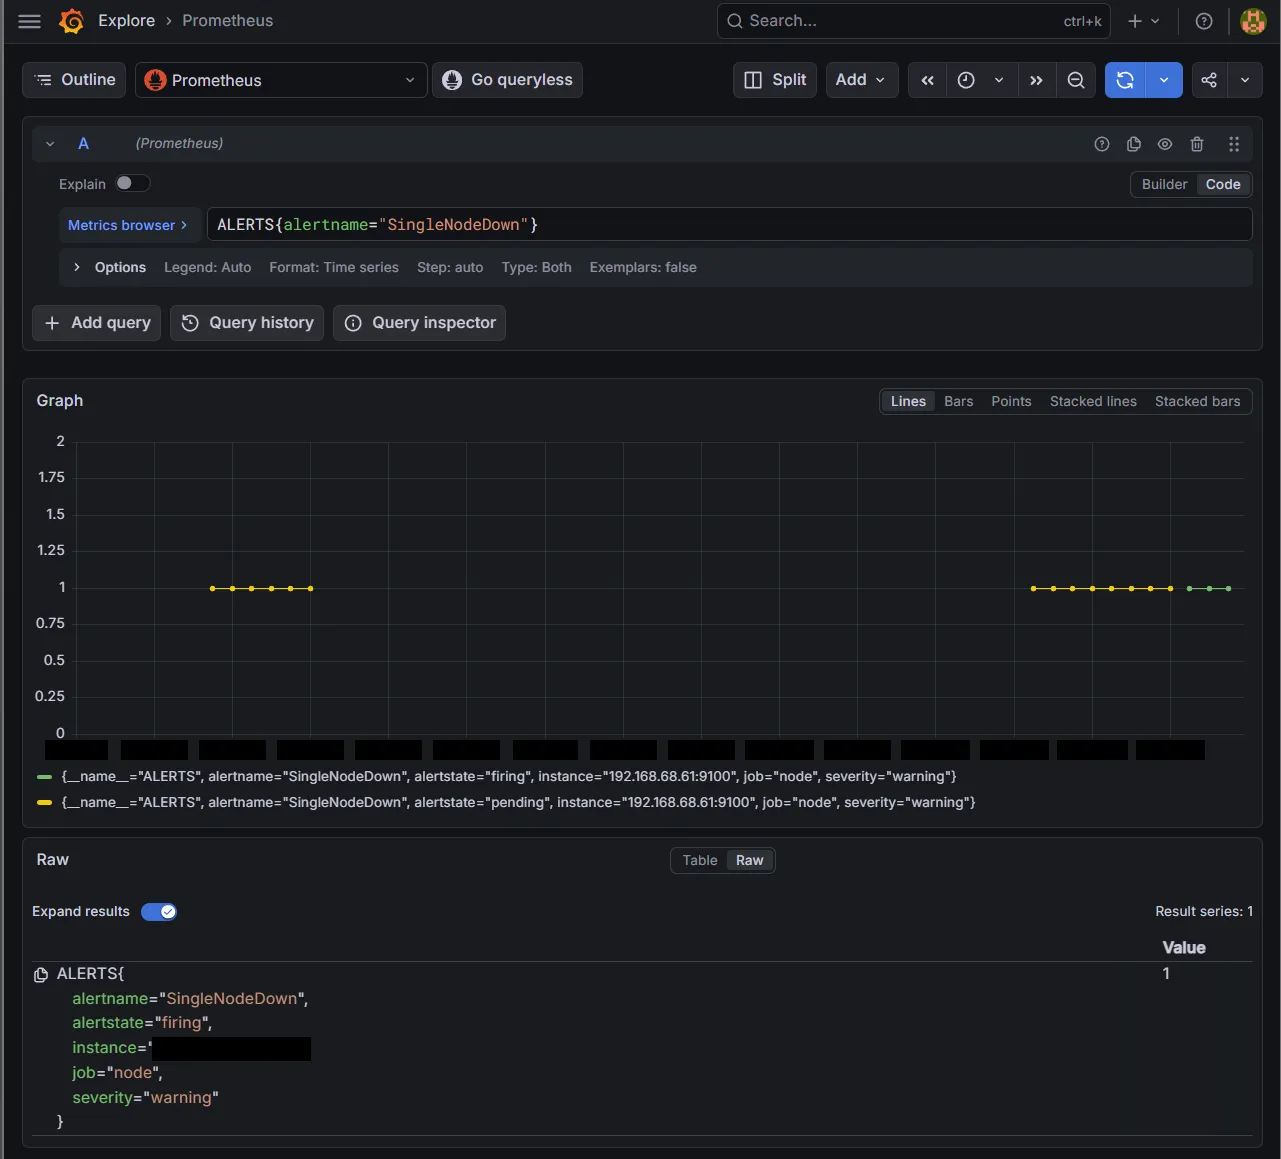Toggle the Explain switch
Image resolution: width=1281 pixels, height=1159 pixels.
click(132, 183)
